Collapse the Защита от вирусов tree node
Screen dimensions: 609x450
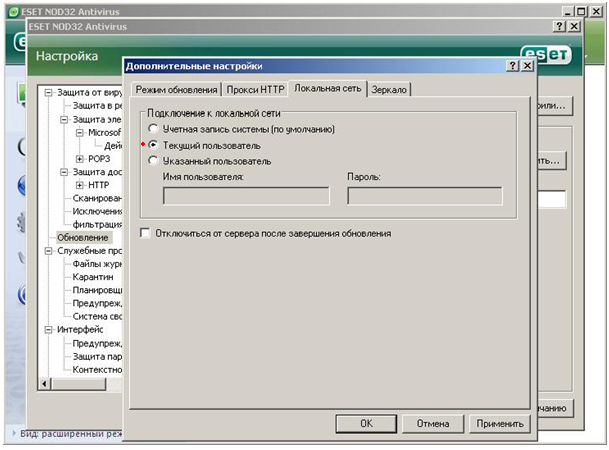pyautogui.click(x=49, y=92)
